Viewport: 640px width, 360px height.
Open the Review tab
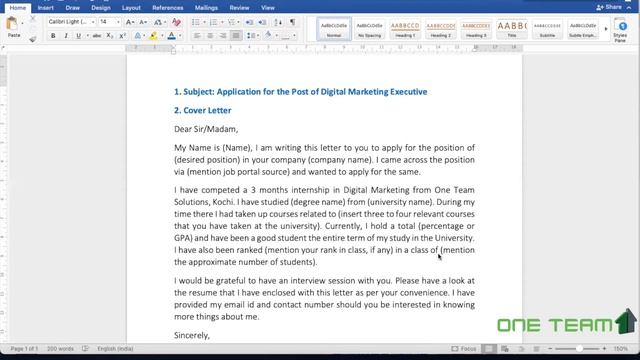coord(239,8)
